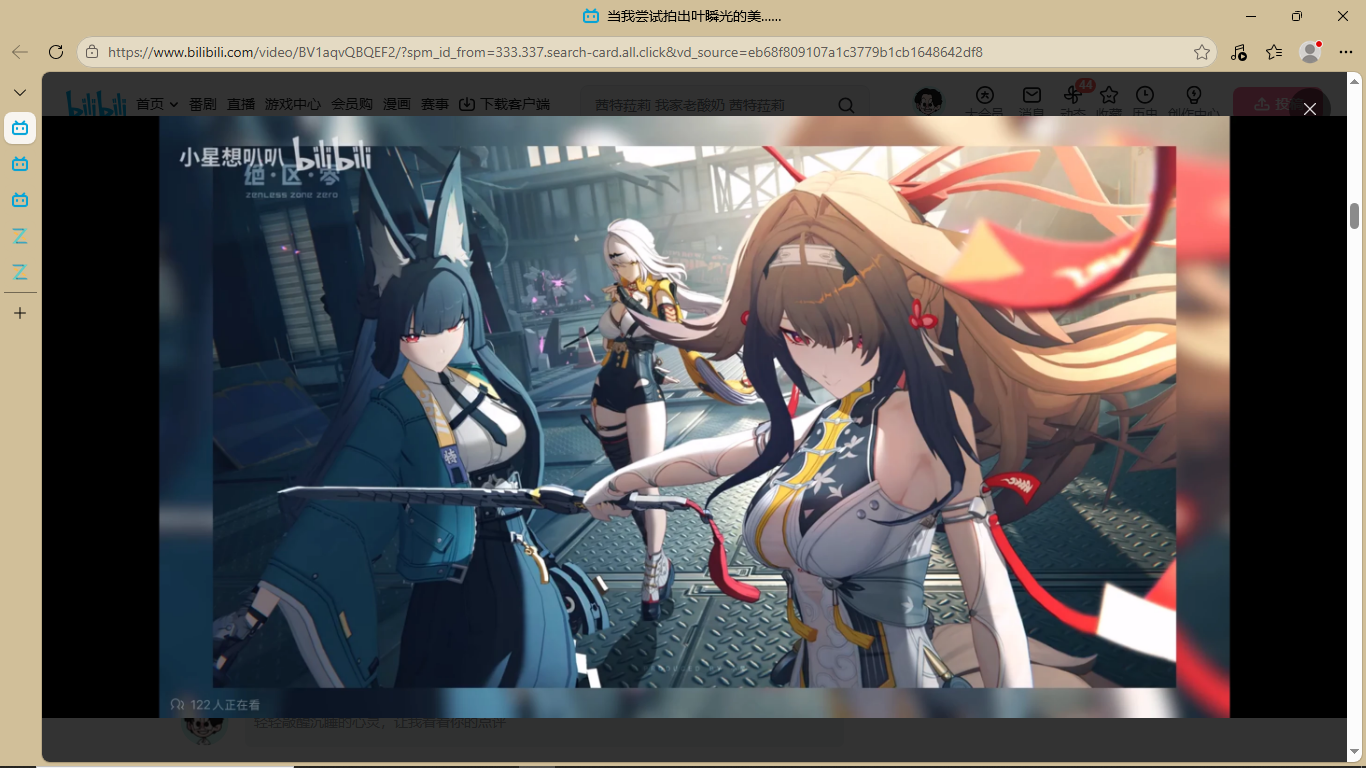Open the 会员购 navigation link
This screenshot has width=1366, height=768.
(352, 104)
